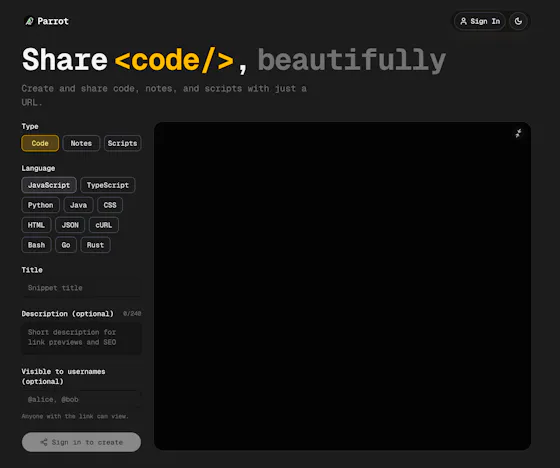Click the Language section label
Viewport: 560px width, 468px height.
[x=38, y=168]
